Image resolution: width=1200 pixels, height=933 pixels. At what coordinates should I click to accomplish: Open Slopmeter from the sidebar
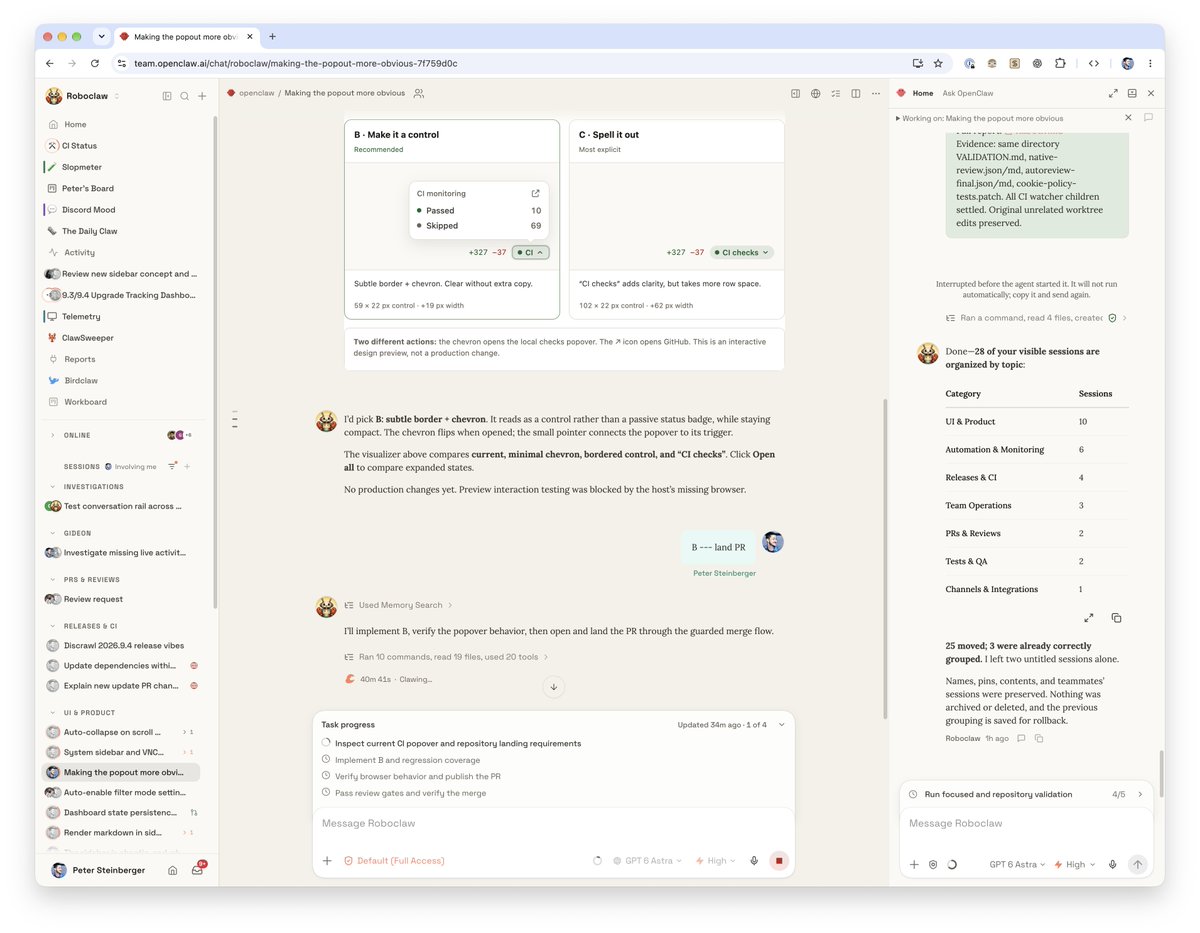(81, 167)
